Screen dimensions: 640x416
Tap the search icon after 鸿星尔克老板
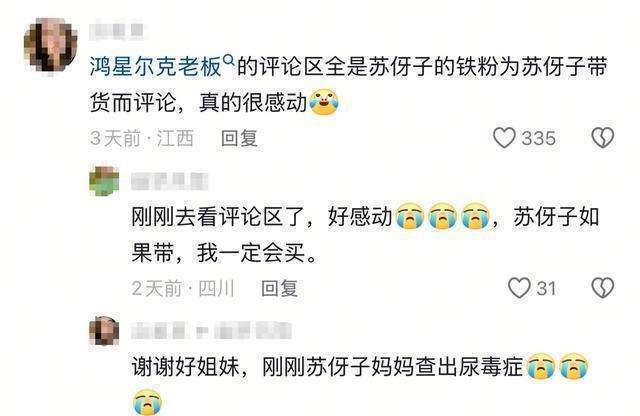tap(229, 61)
